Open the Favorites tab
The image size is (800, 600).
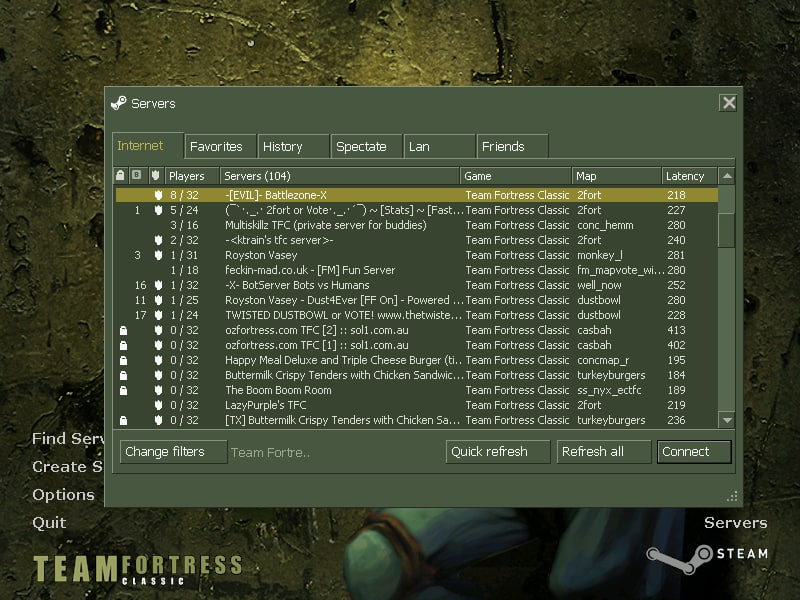click(x=220, y=146)
